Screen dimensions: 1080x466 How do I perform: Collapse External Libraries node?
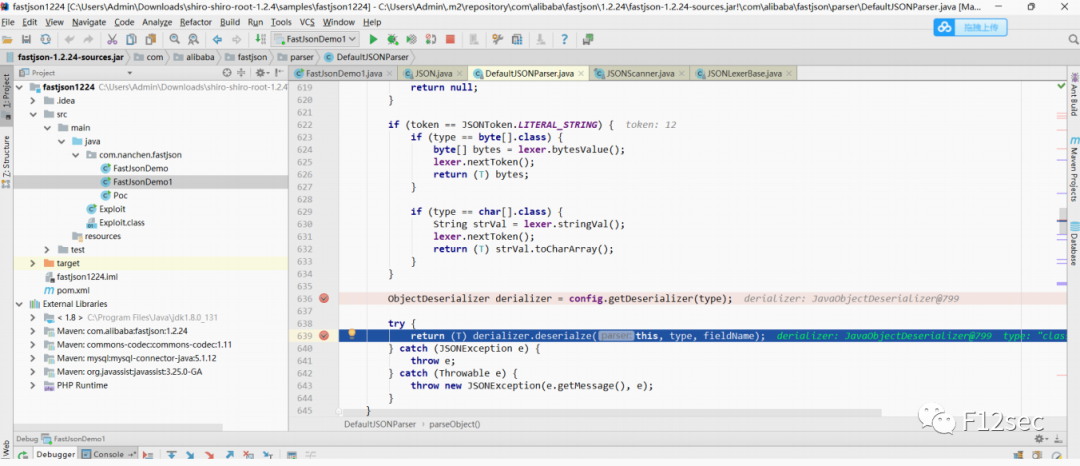click(19, 304)
